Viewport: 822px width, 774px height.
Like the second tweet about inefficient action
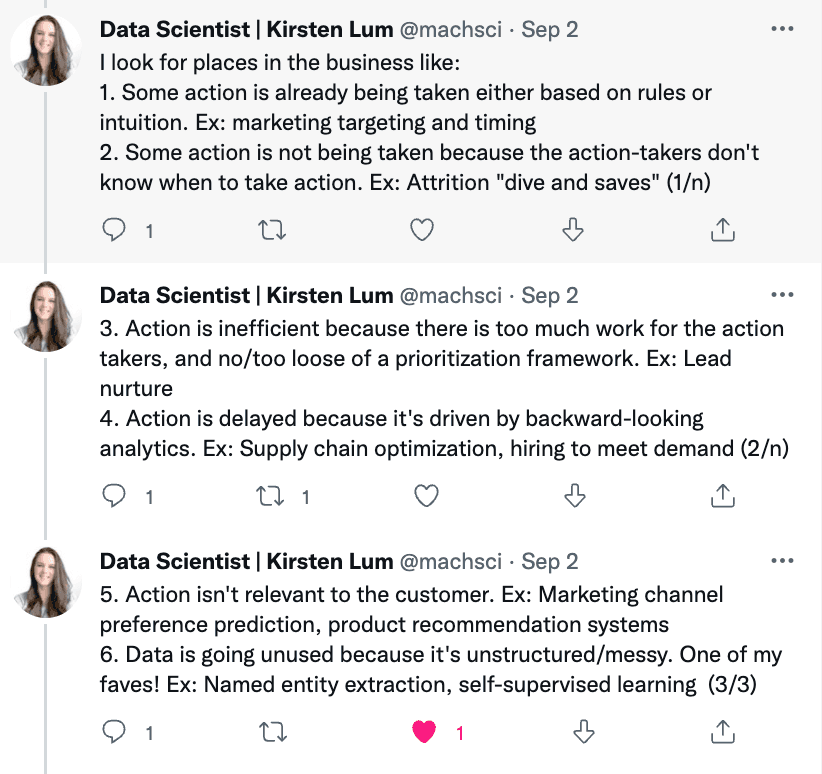(427, 496)
